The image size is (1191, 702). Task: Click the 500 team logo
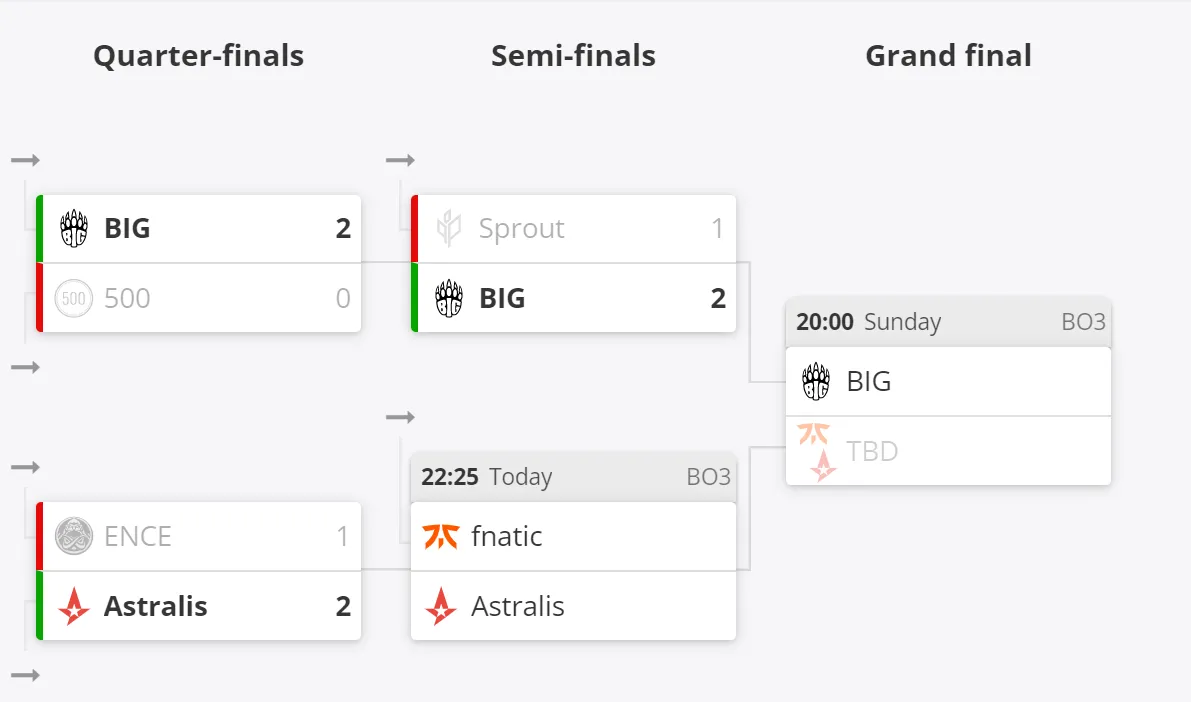click(74, 299)
